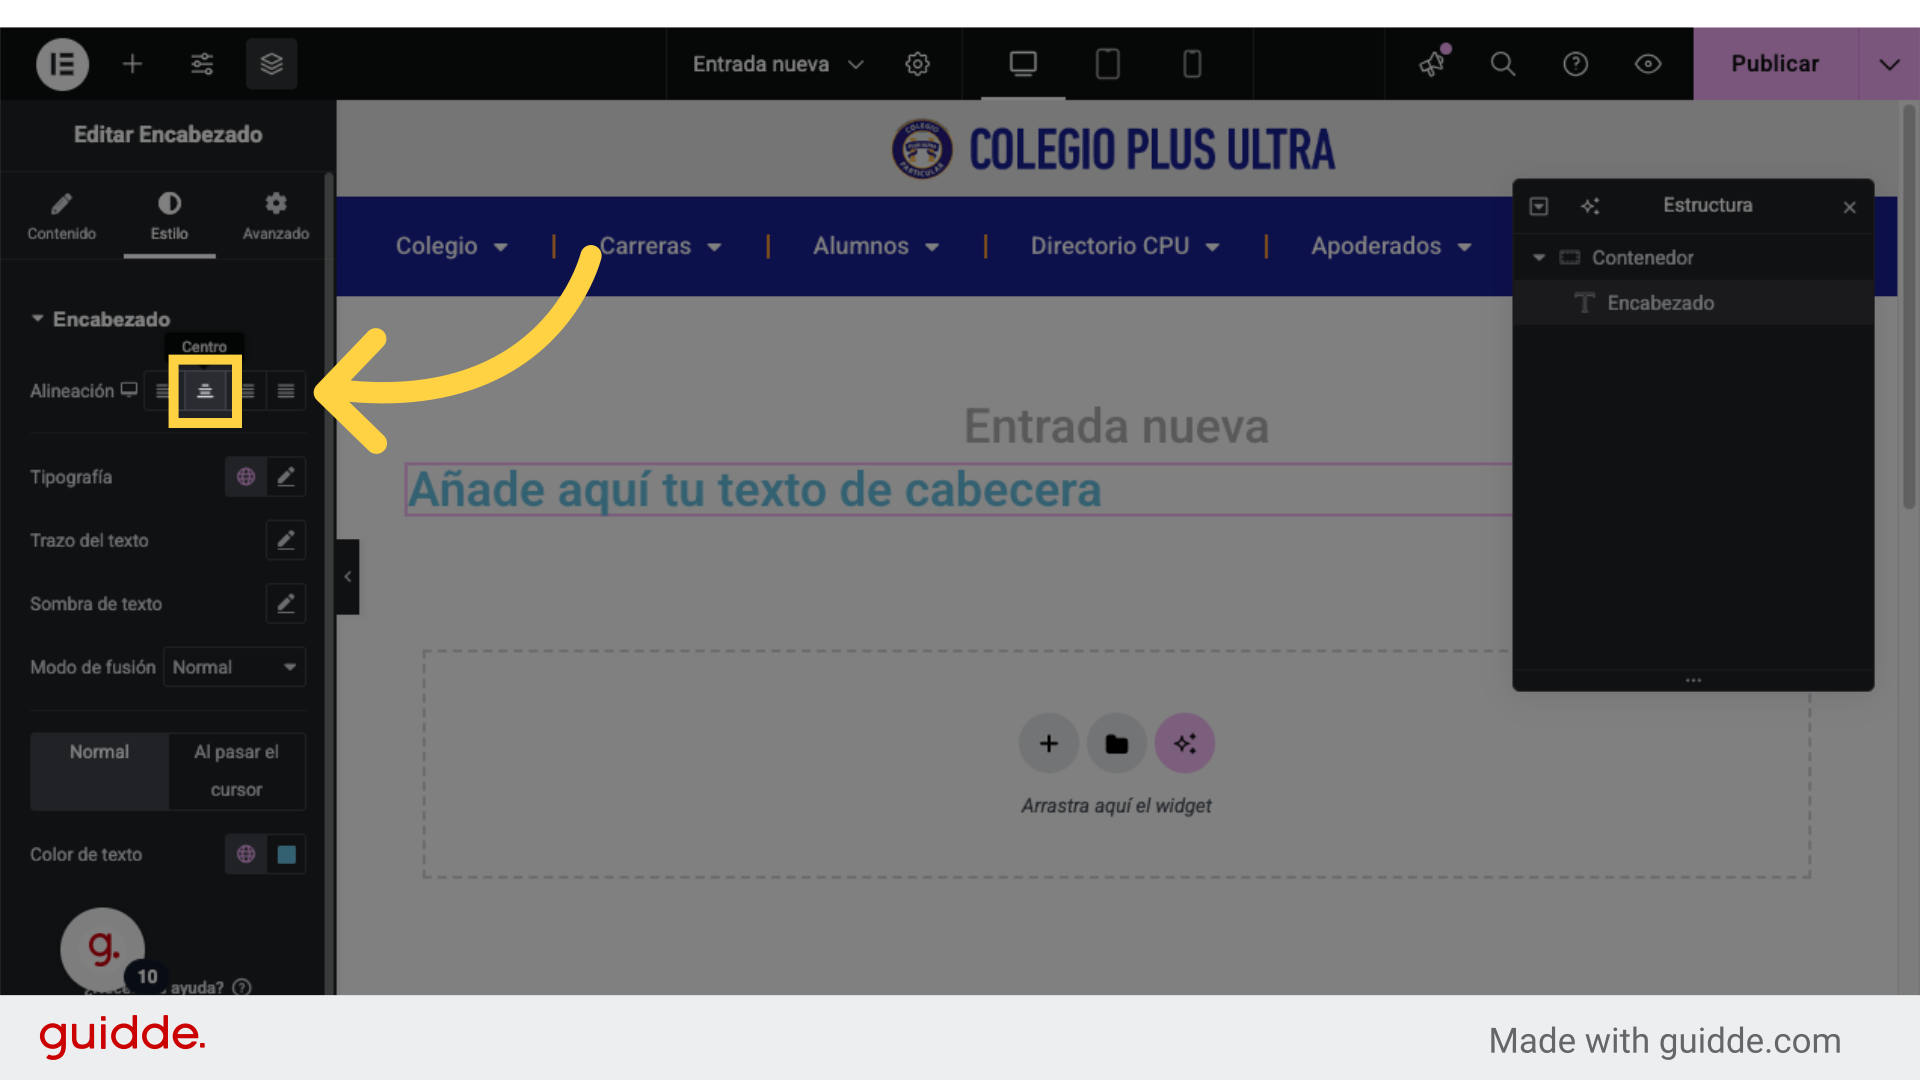Open the help question mark icon

pos(1576,64)
